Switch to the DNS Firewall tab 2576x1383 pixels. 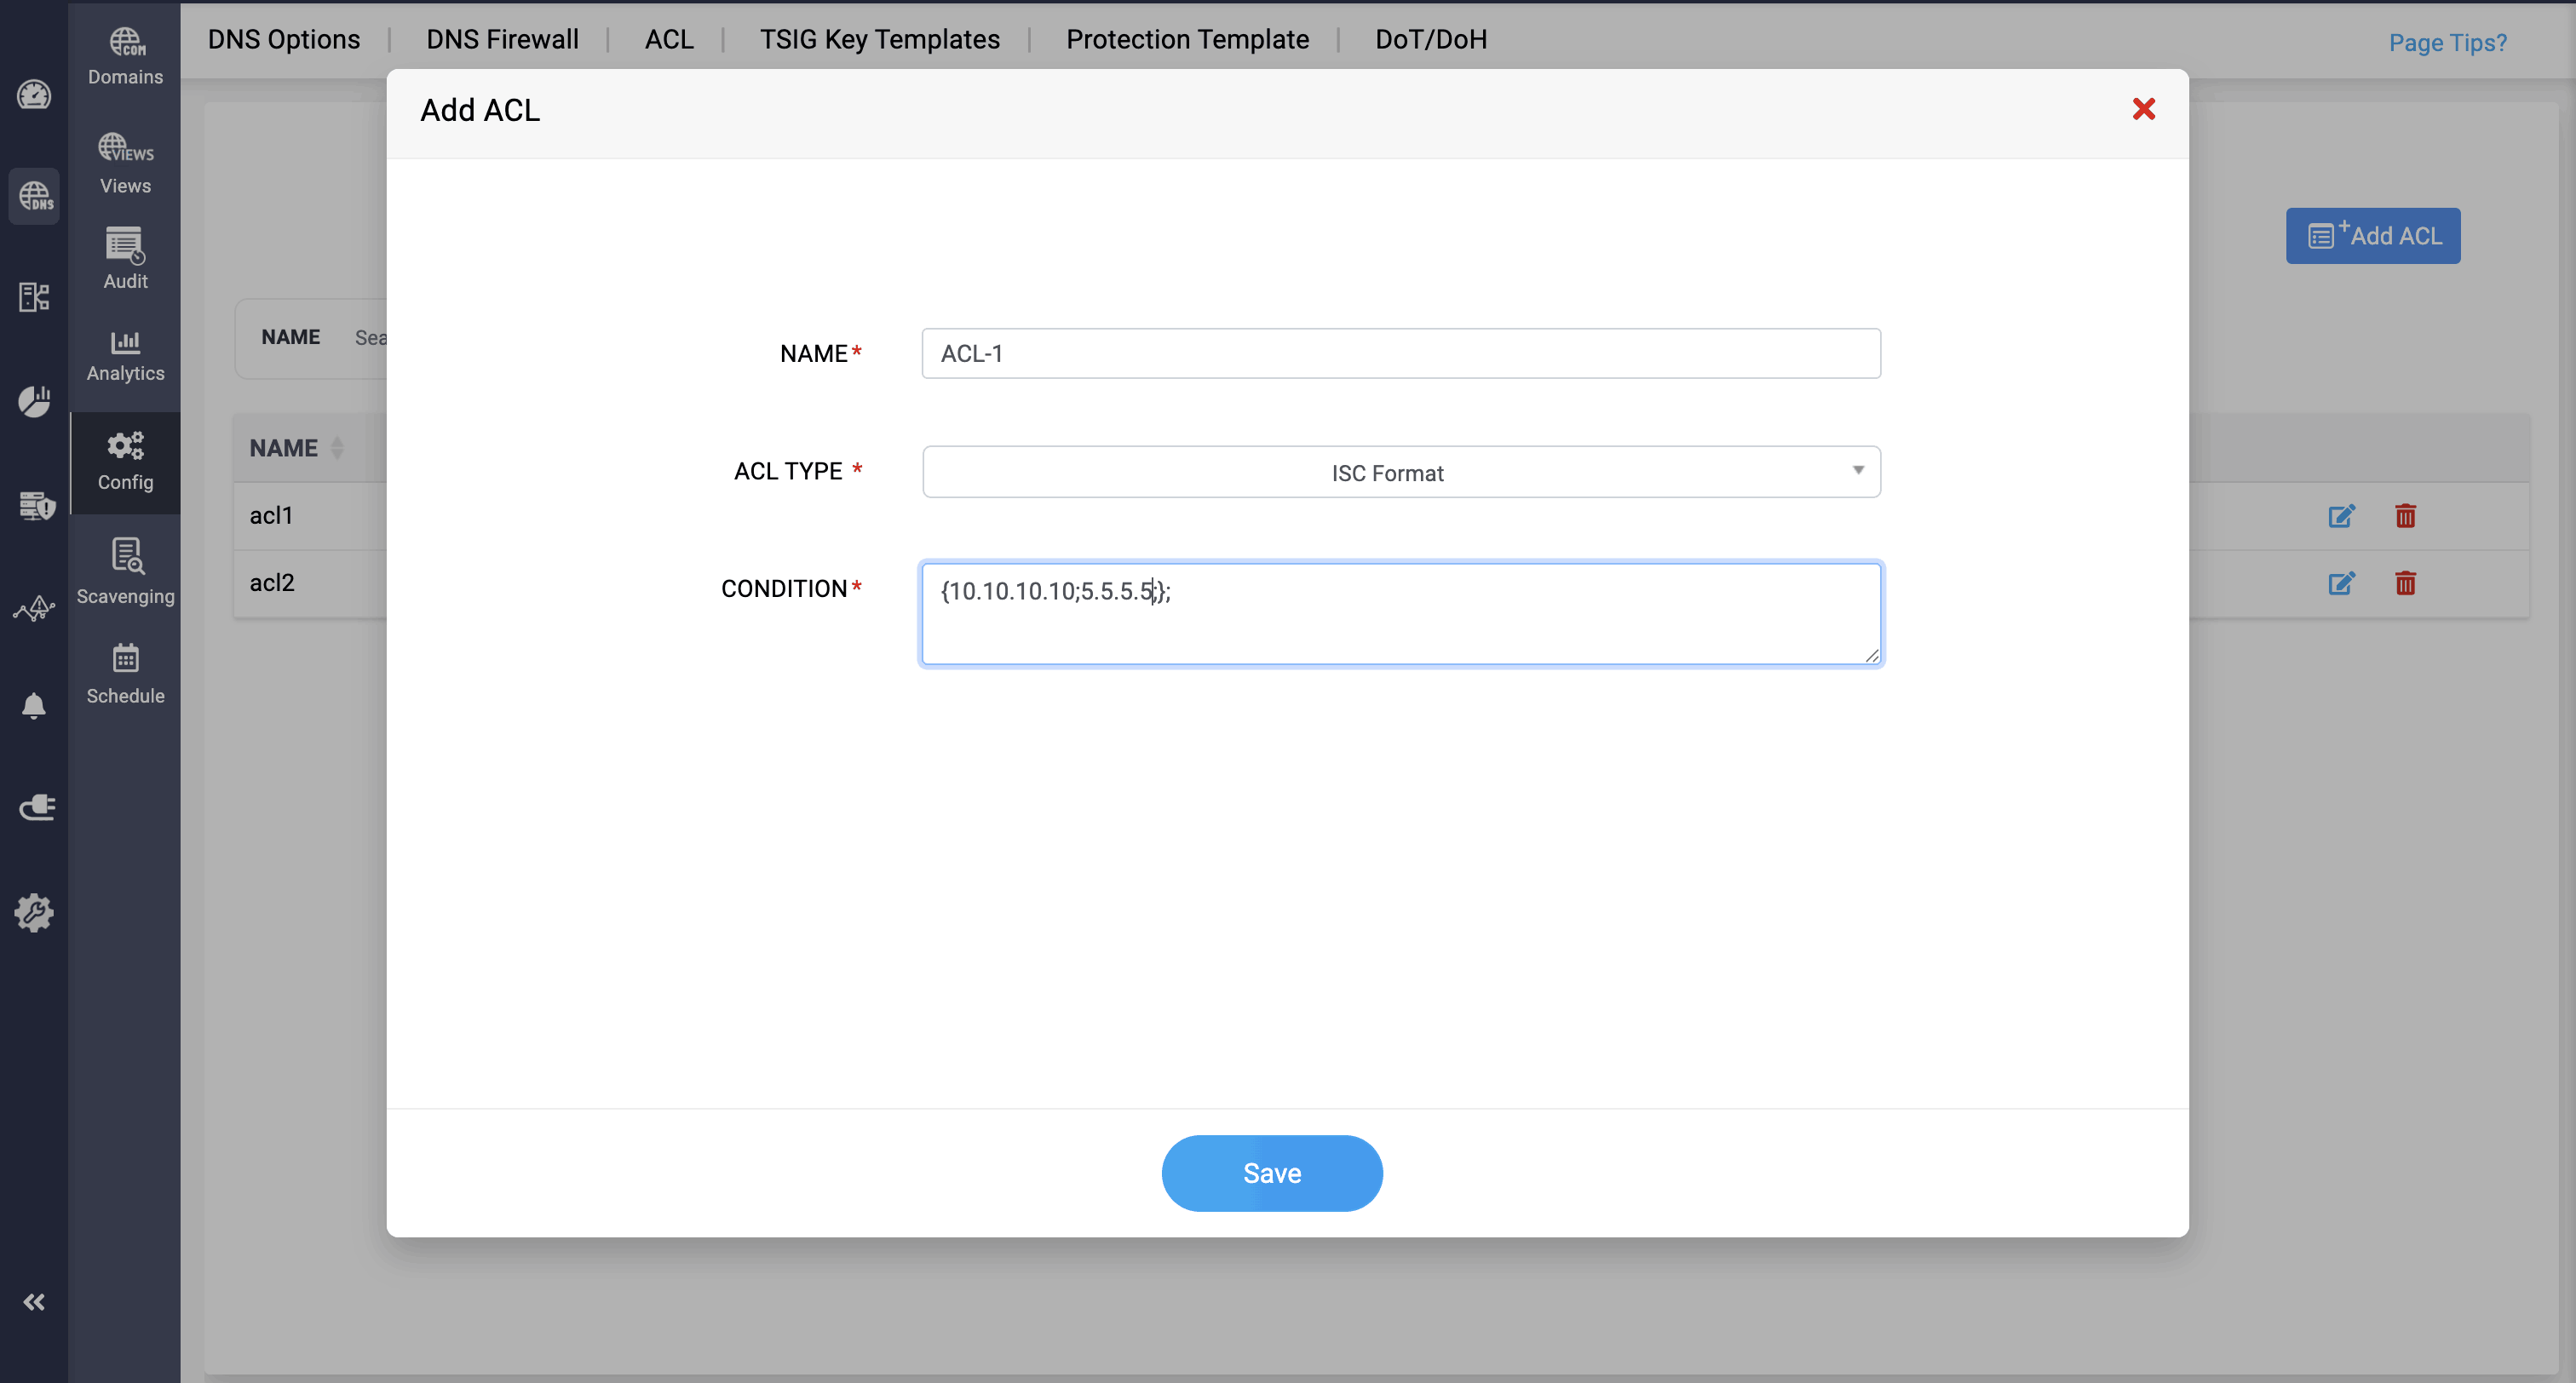(x=502, y=39)
